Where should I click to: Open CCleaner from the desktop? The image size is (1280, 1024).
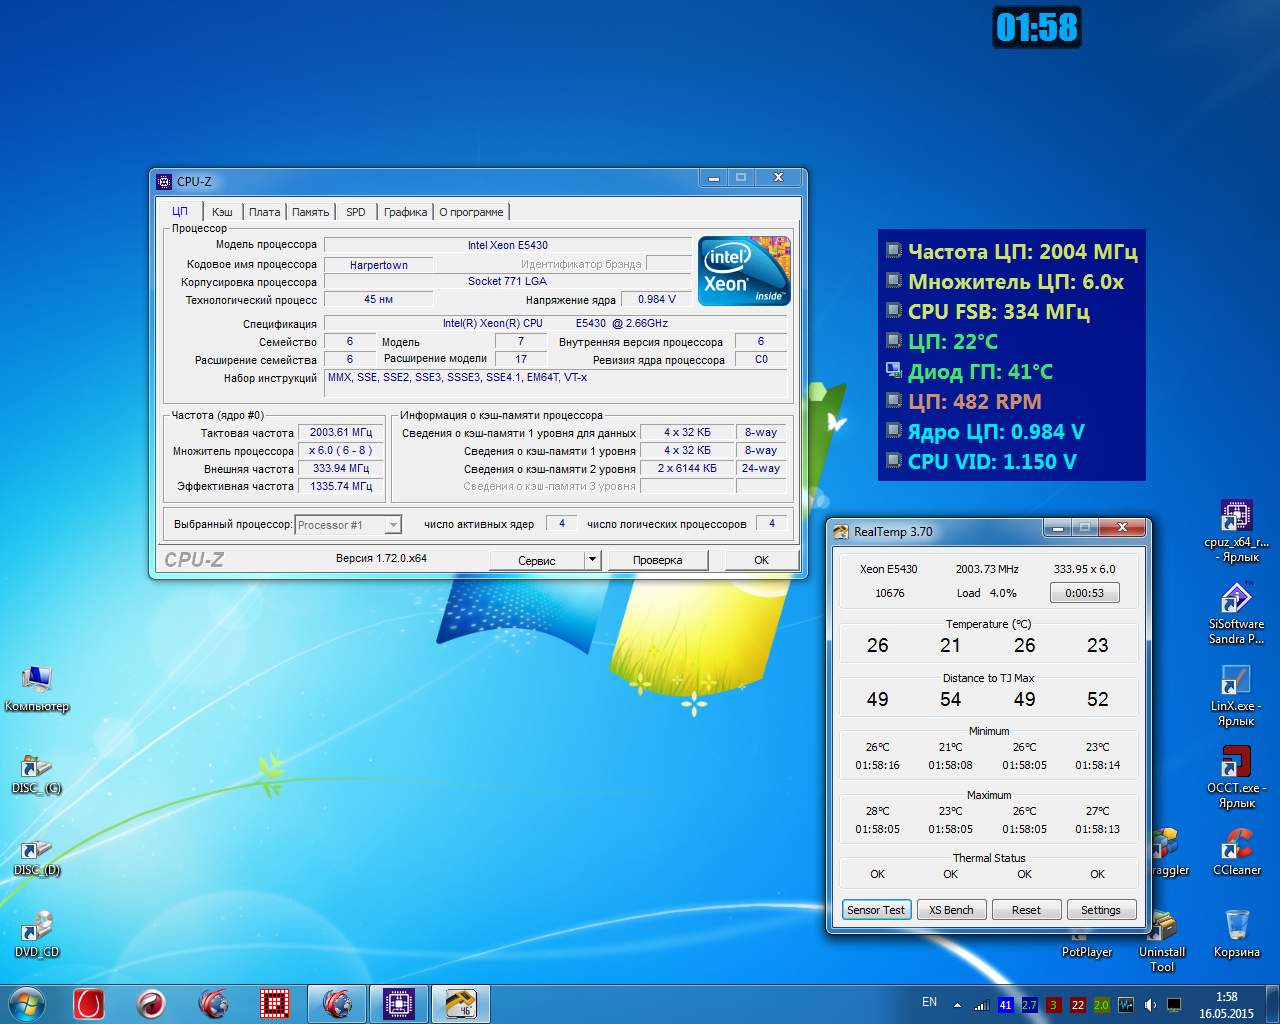pos(1236,852)
